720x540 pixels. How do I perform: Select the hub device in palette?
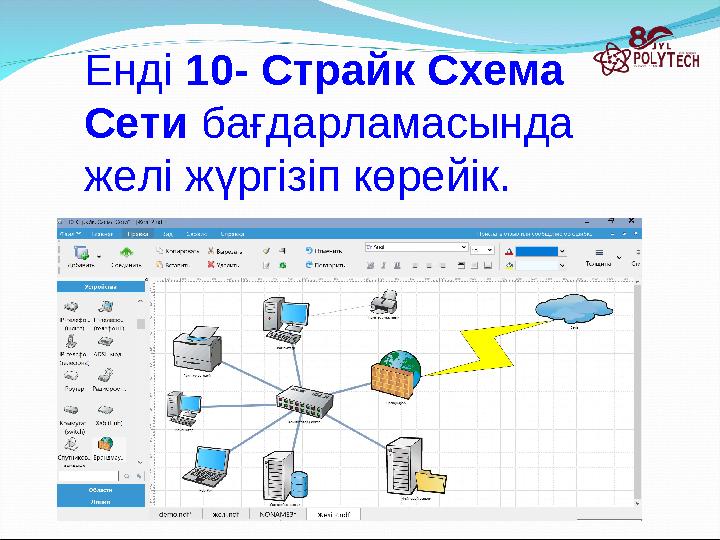tap(107, 415)
